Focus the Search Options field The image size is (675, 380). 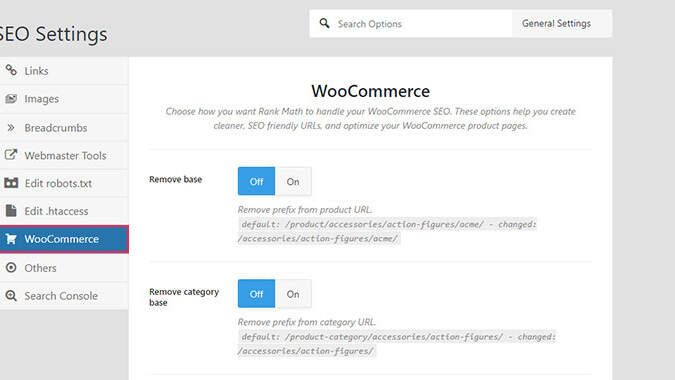pos(411,24)
